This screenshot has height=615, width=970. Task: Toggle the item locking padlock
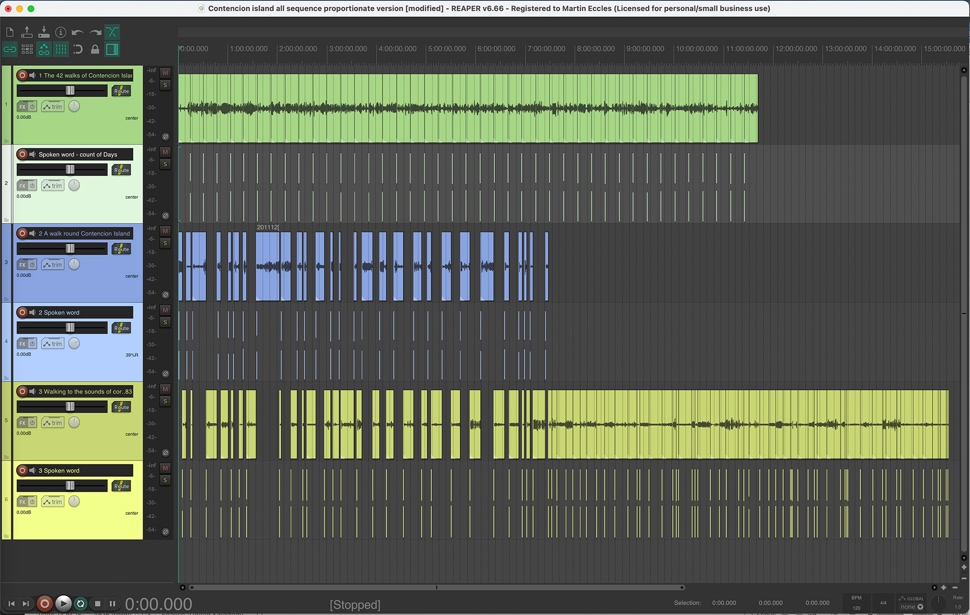tap(95, 49)
